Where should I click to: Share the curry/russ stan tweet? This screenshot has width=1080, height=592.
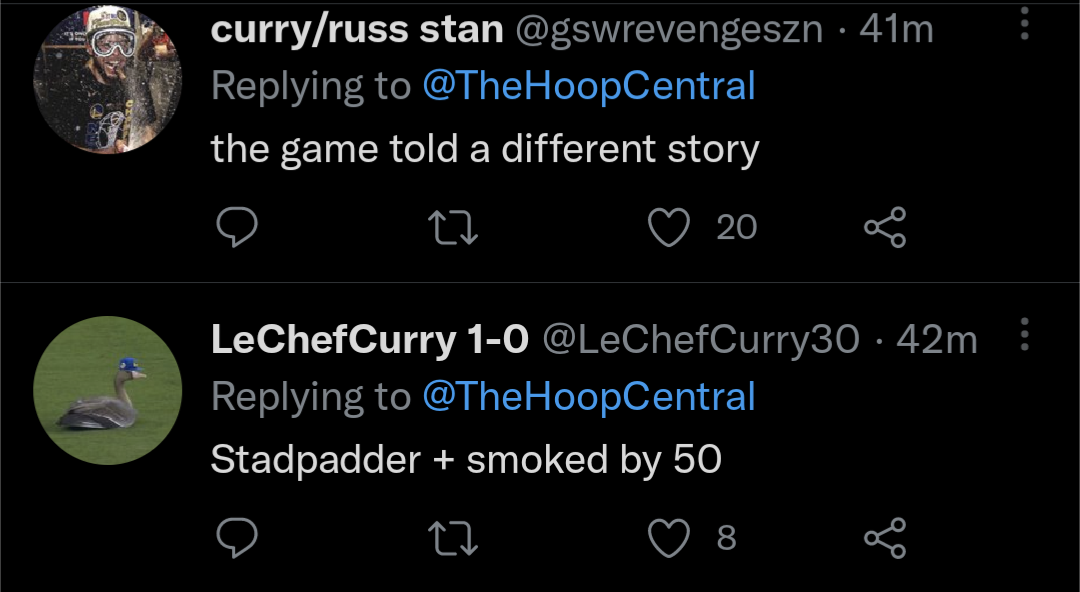(x=884, y=228)
